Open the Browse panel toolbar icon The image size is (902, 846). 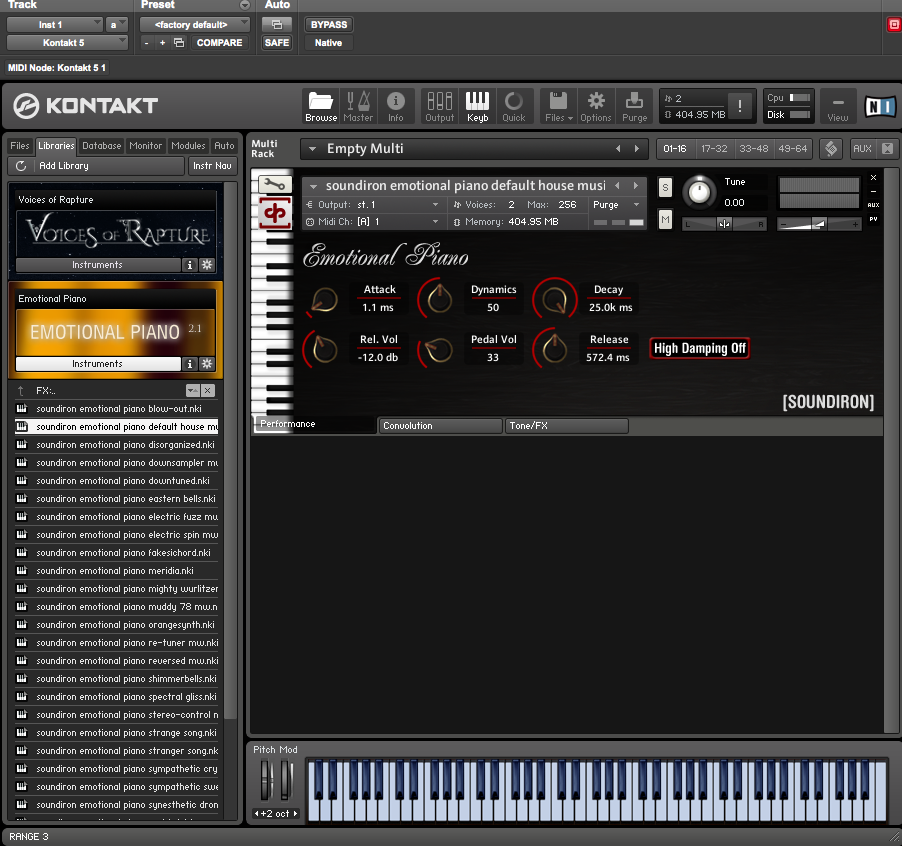coord(321,107)
